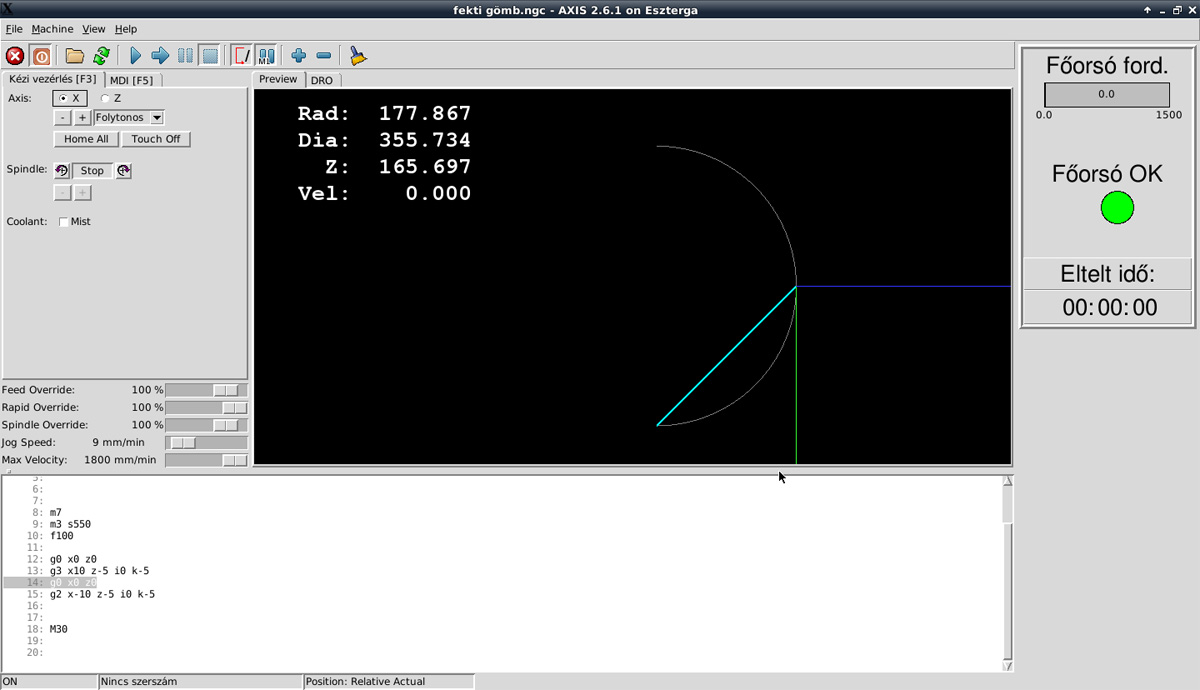Clear live plot with the broom icon
The image size is (1200, 690).
pos(358,56)
